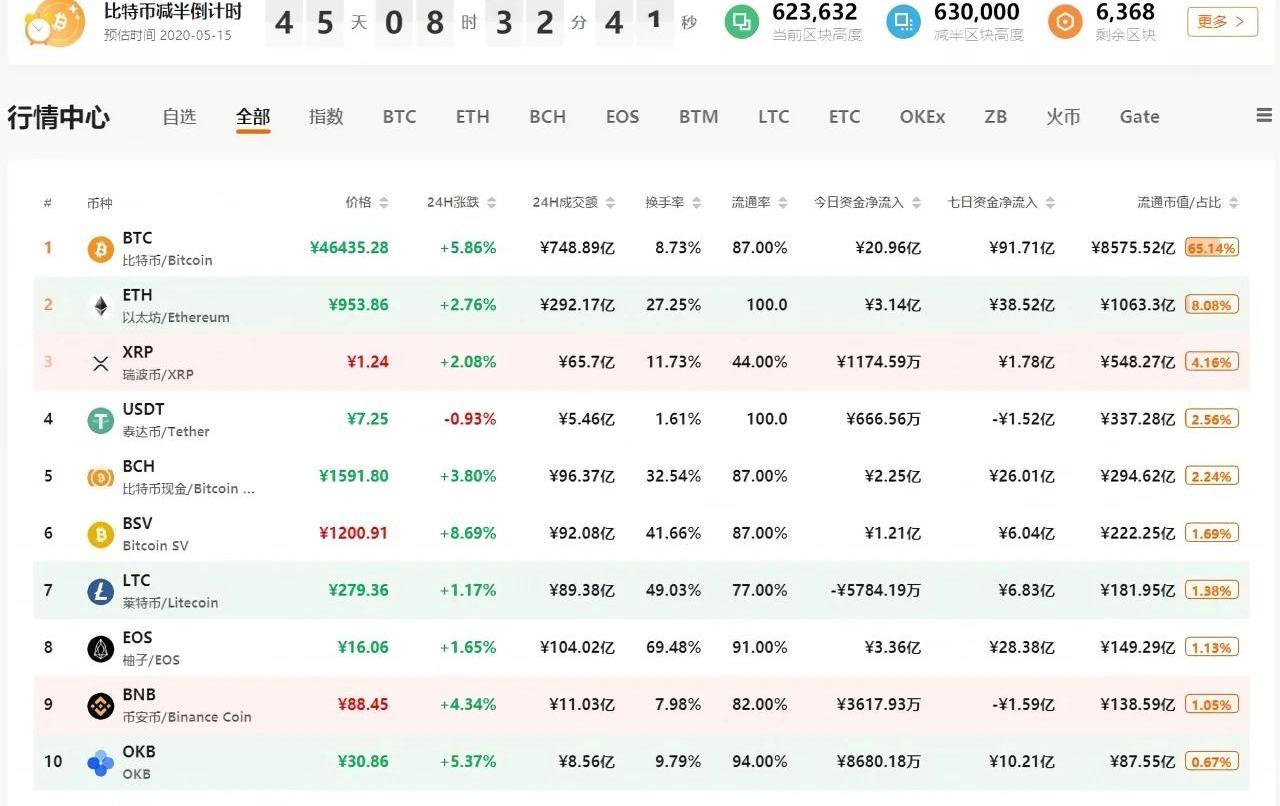Click the green current block height icon
This screenshot has height=806, width=1280.
pyautogui.click(x=741, y=21)
